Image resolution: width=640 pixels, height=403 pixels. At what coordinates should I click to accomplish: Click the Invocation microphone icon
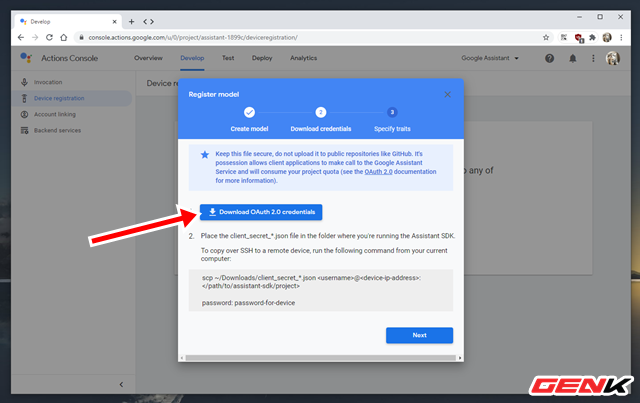pos(24,82)
